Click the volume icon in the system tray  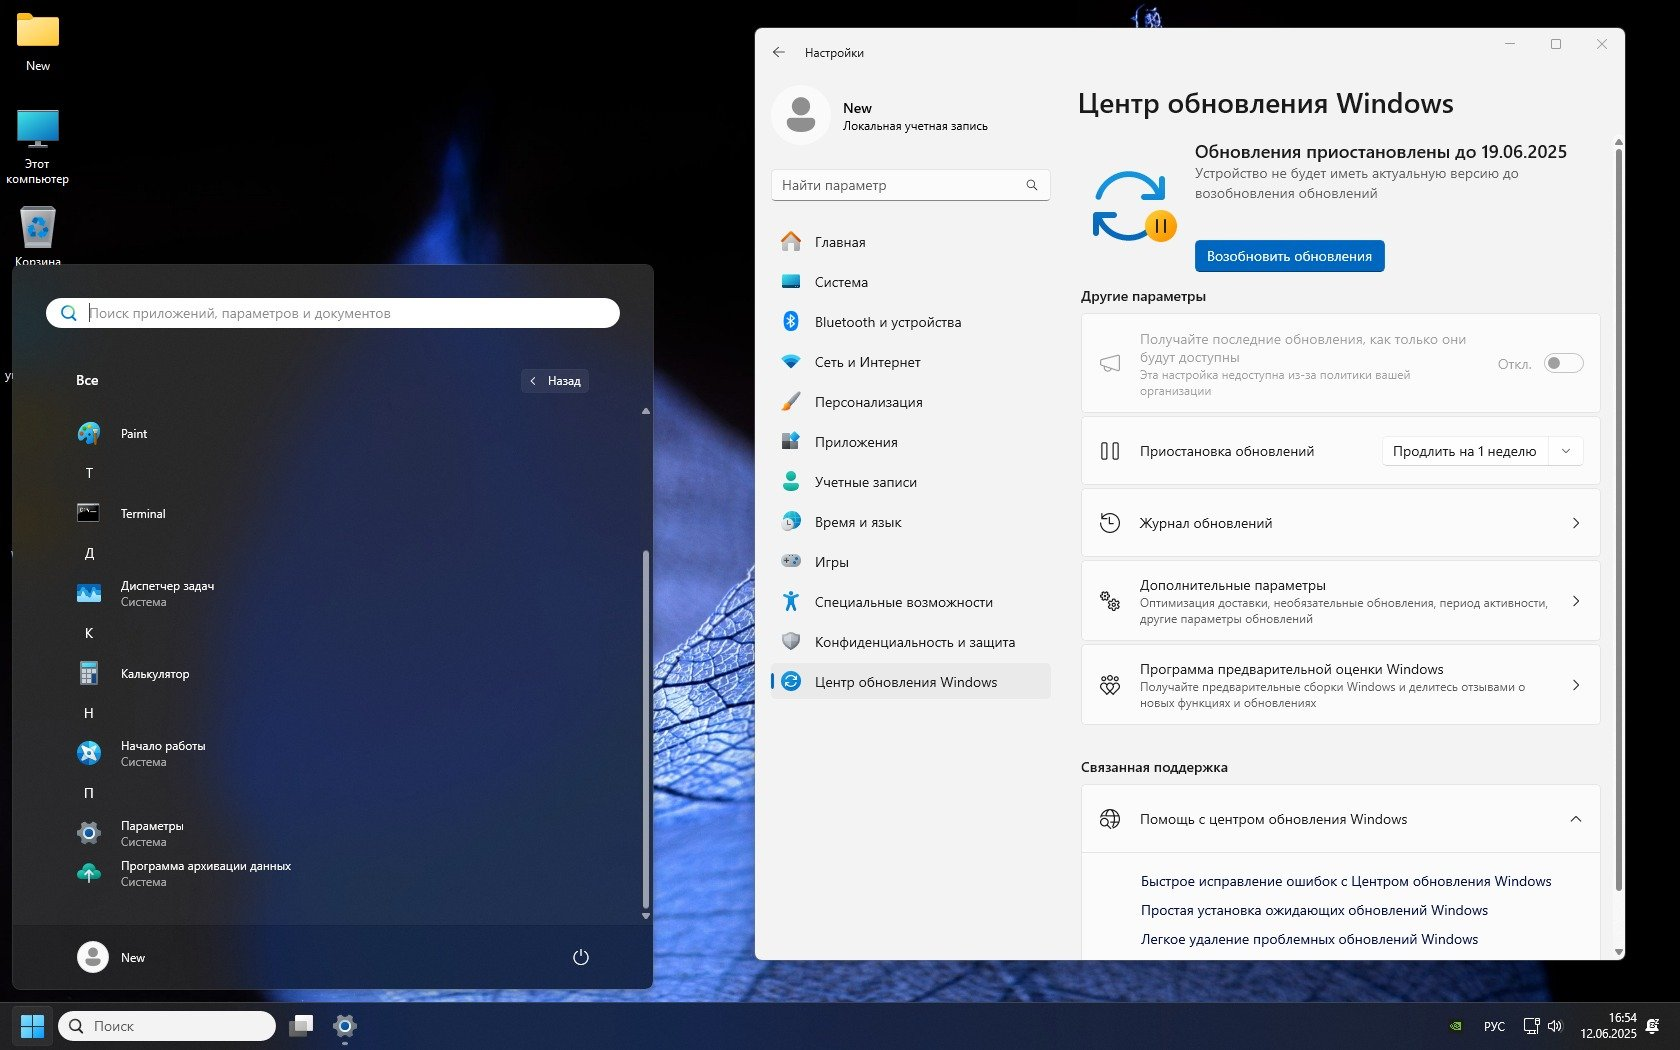click(1555, 1026)
